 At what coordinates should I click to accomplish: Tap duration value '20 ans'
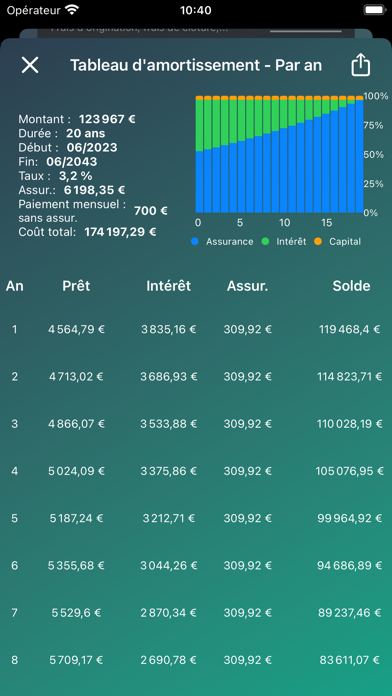coord(86,133)
